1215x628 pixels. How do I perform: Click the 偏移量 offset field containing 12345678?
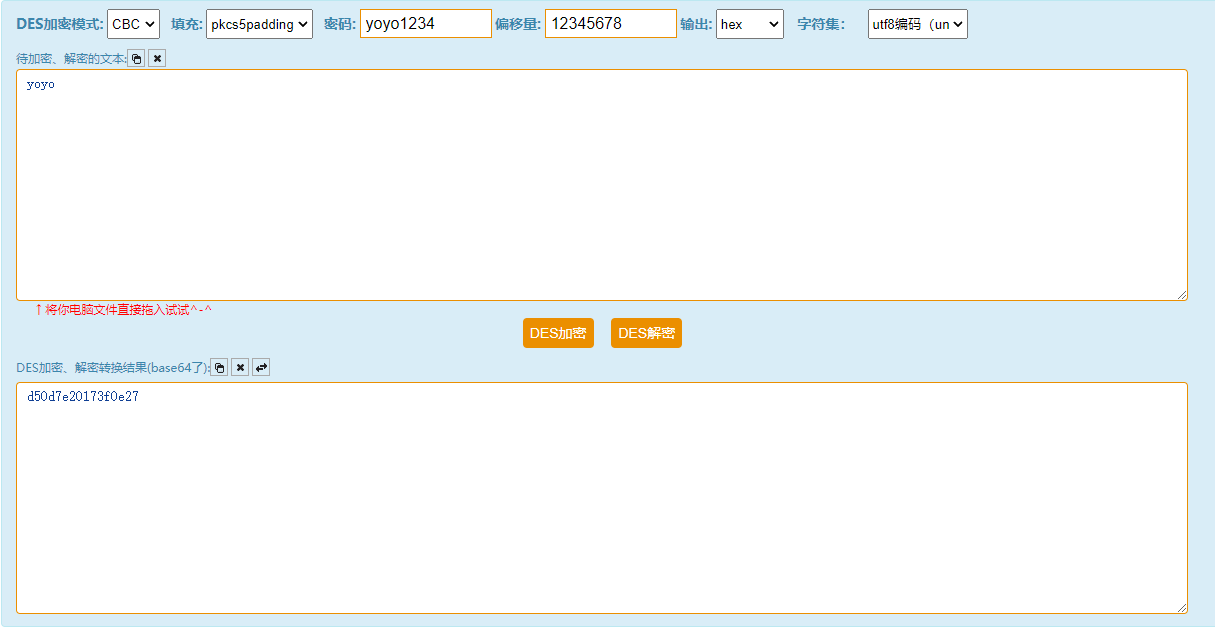click(610, 23)
